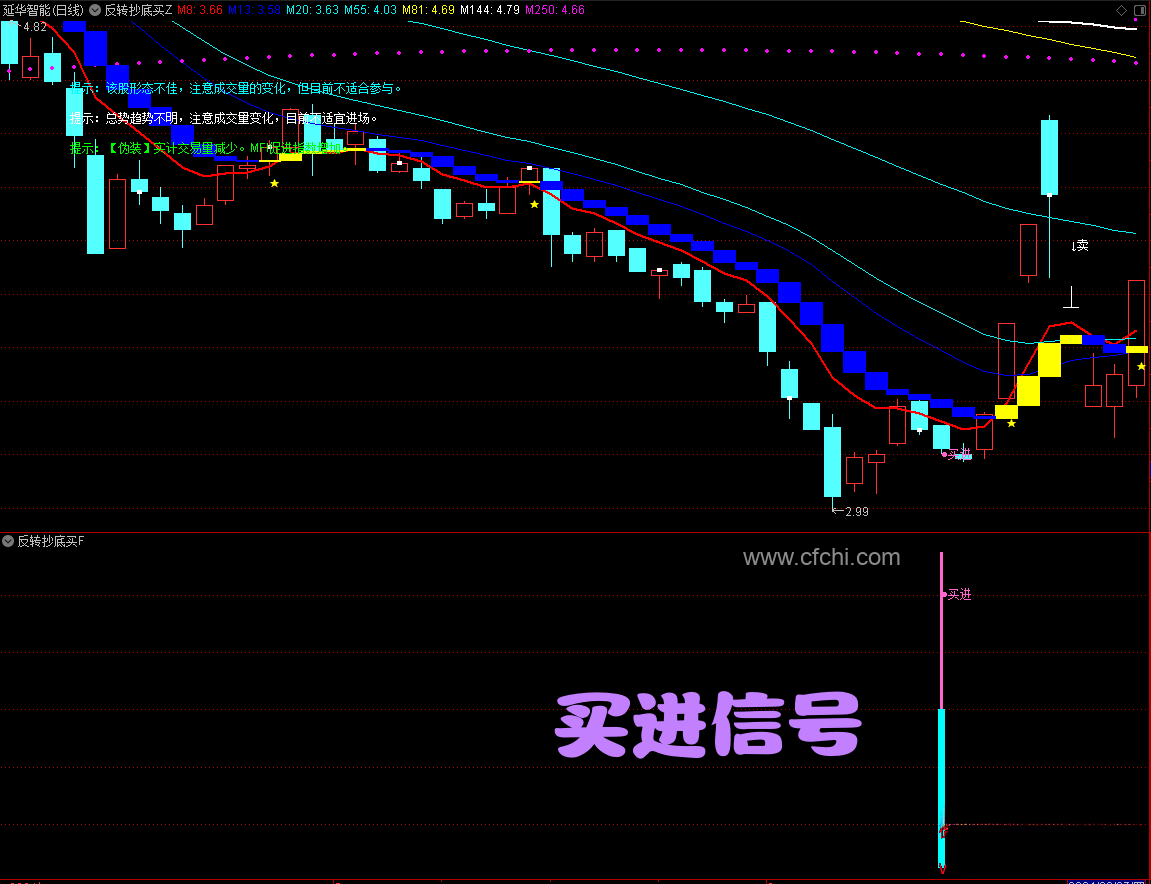Select the white M144: 4.79 label
The height and width of the screenshot is (884, 1151).
pyautogui.click(x=490, y=10)
